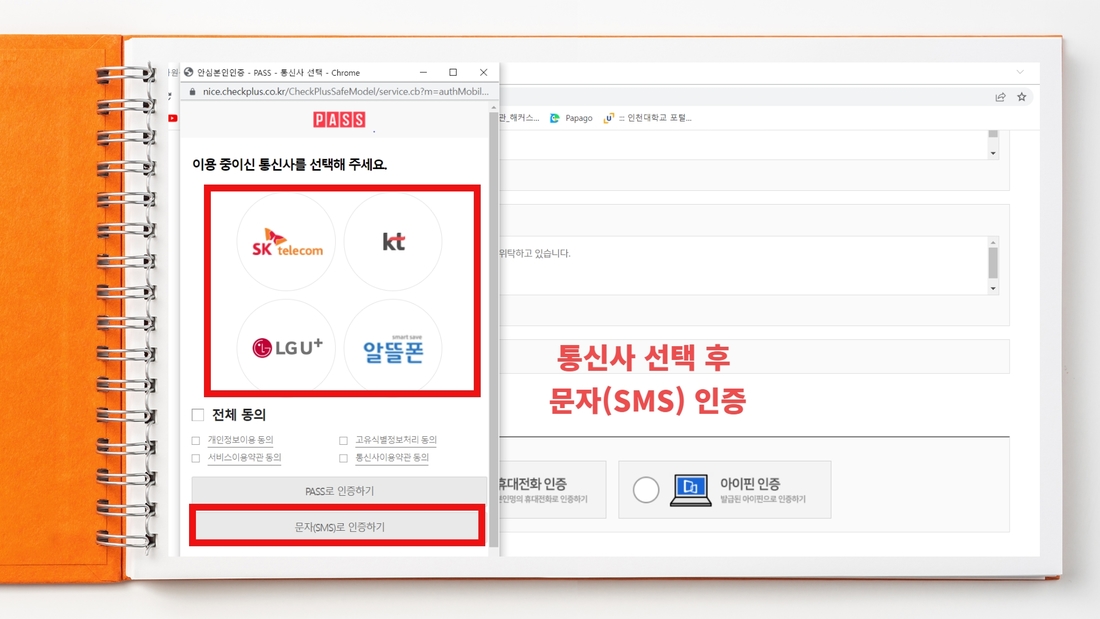Screen dimensions: 1100x619
Task: Click down arrow of upper text box scrollbar
Action: 993,153
